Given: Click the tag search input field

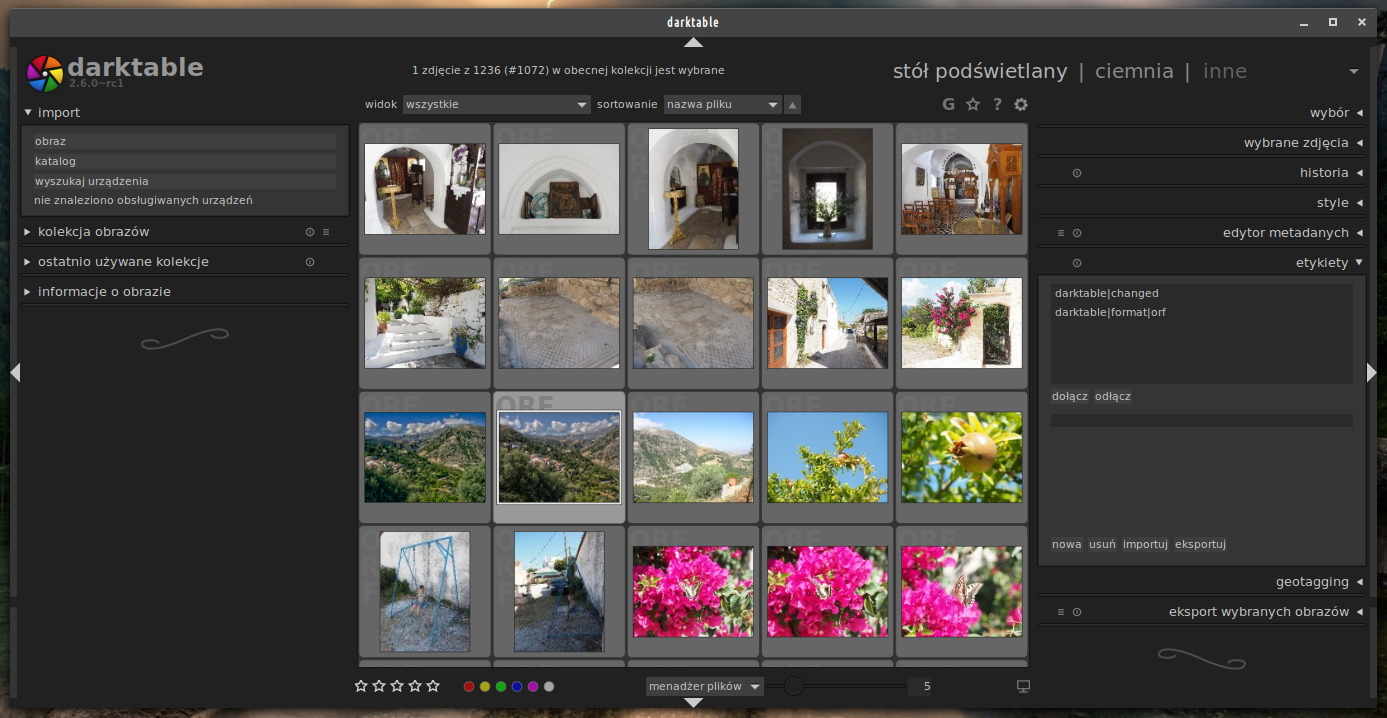Looking at the screenshot, I should coord(1201,420).
